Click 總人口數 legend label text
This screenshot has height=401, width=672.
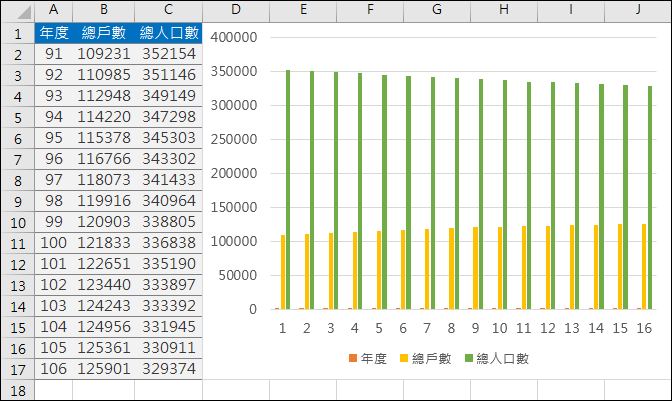point(502,358)
